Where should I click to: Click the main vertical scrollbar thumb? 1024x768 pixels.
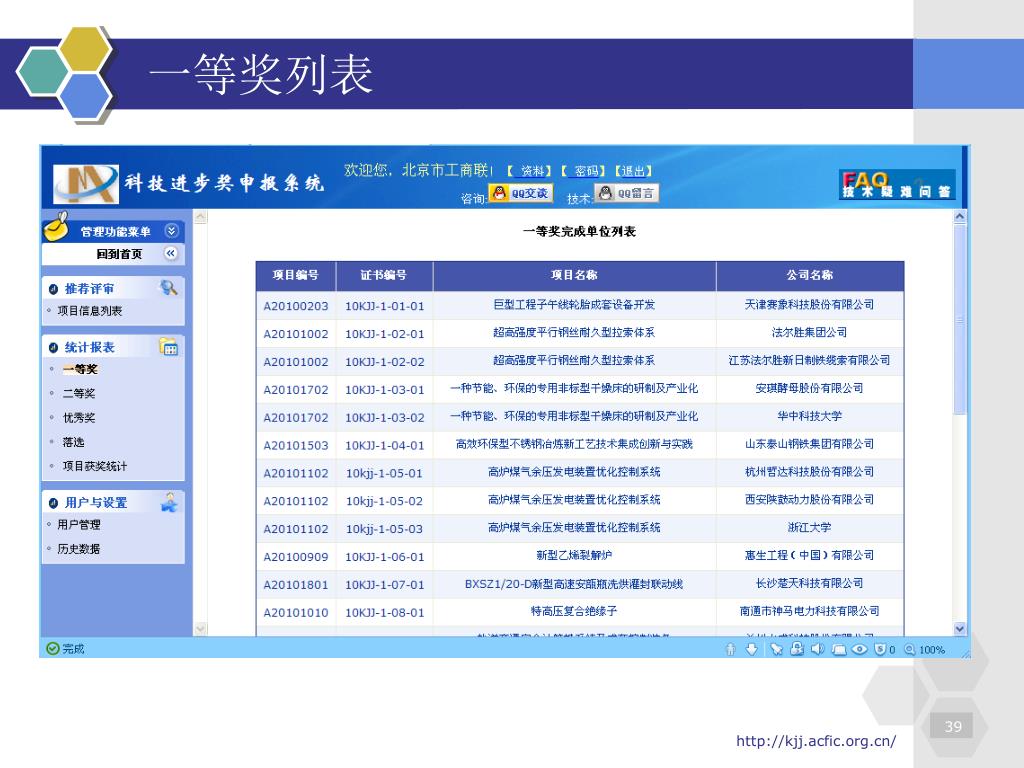click(x=959, y=319)
